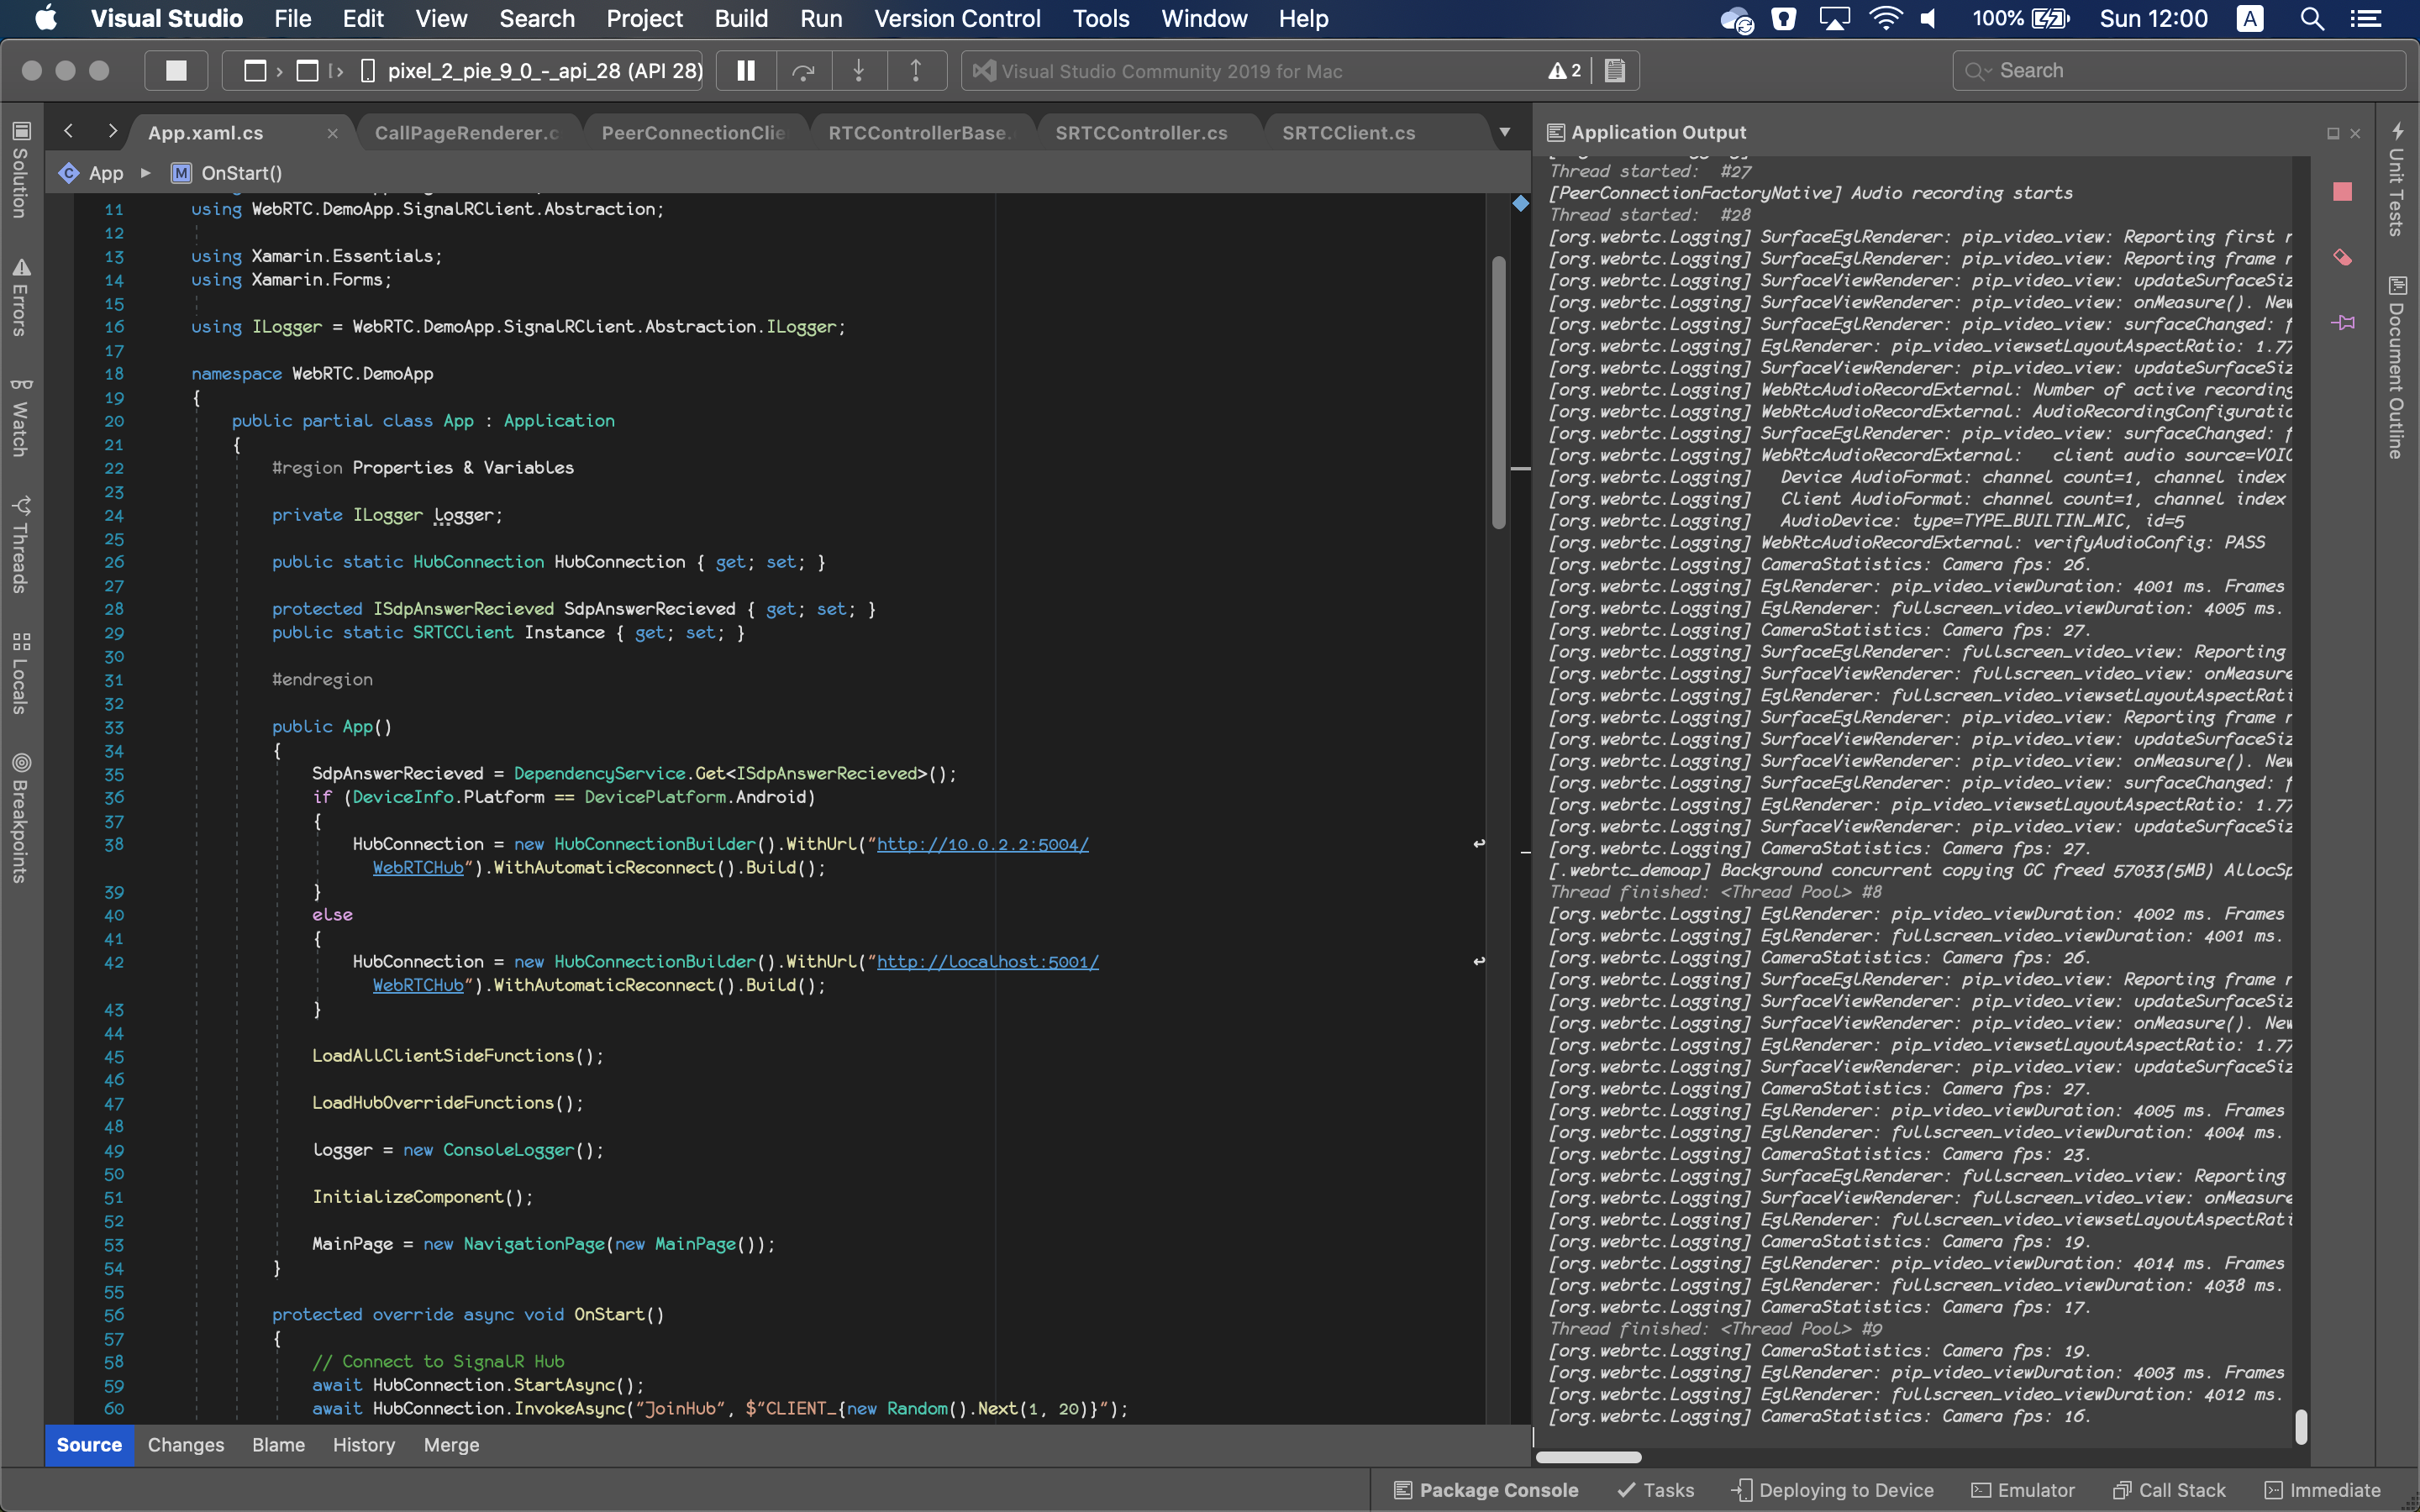2420x1512 pixels.
Task: Open the Version Control menu
Action: pos(957,18)
